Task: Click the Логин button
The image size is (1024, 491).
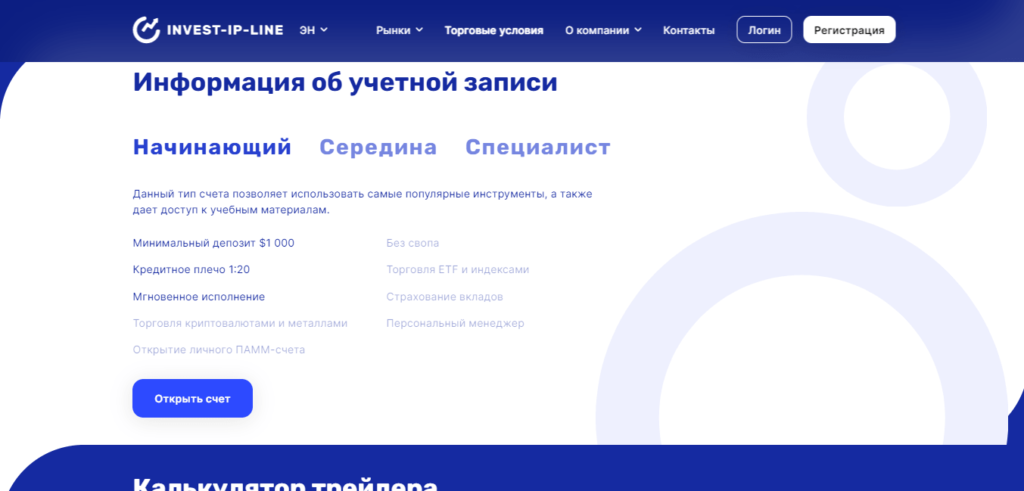Action: click(x=764, y=30)
